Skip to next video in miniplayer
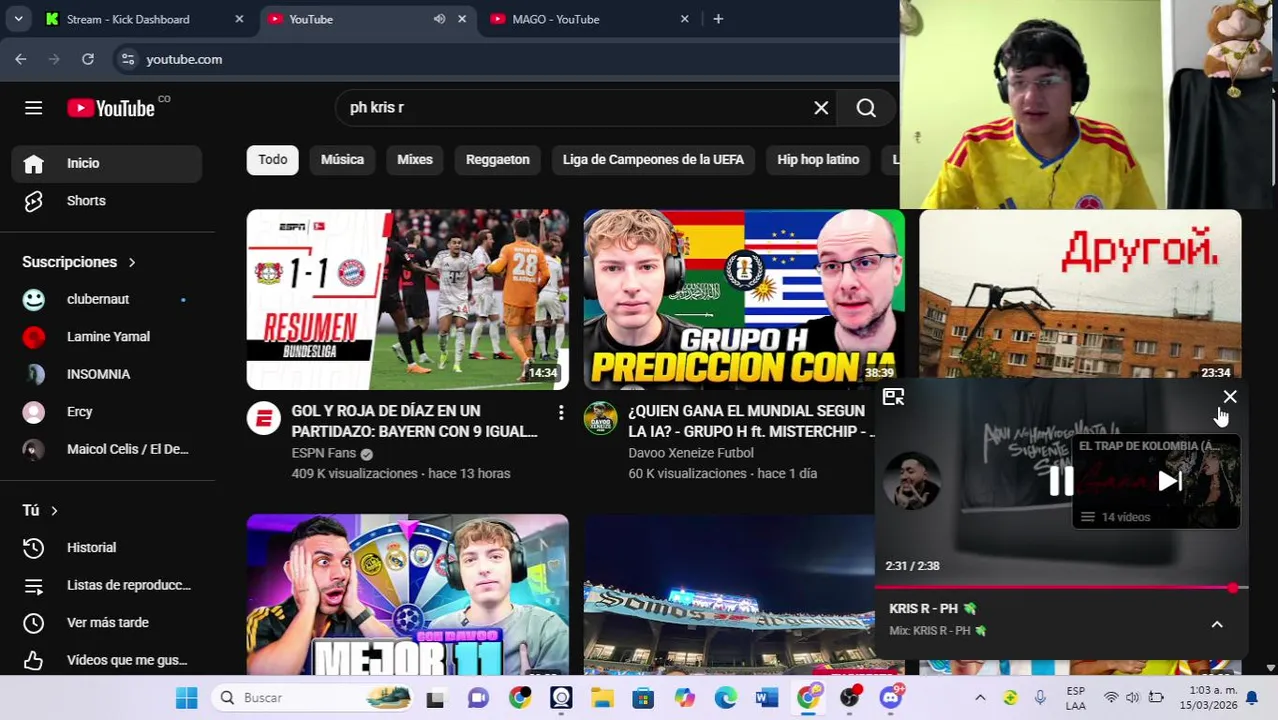Screen dimensions: 1278x720 1169,482
